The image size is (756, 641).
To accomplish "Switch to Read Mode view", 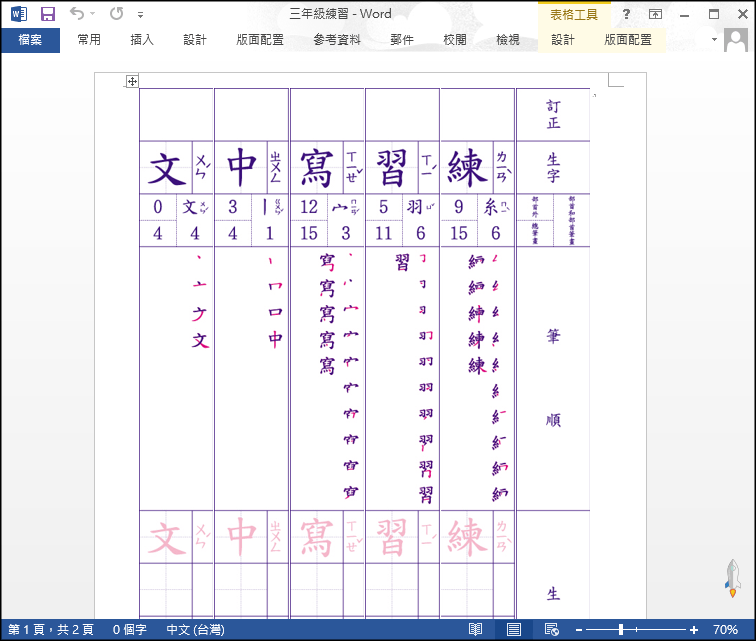I will pos(475,629).
